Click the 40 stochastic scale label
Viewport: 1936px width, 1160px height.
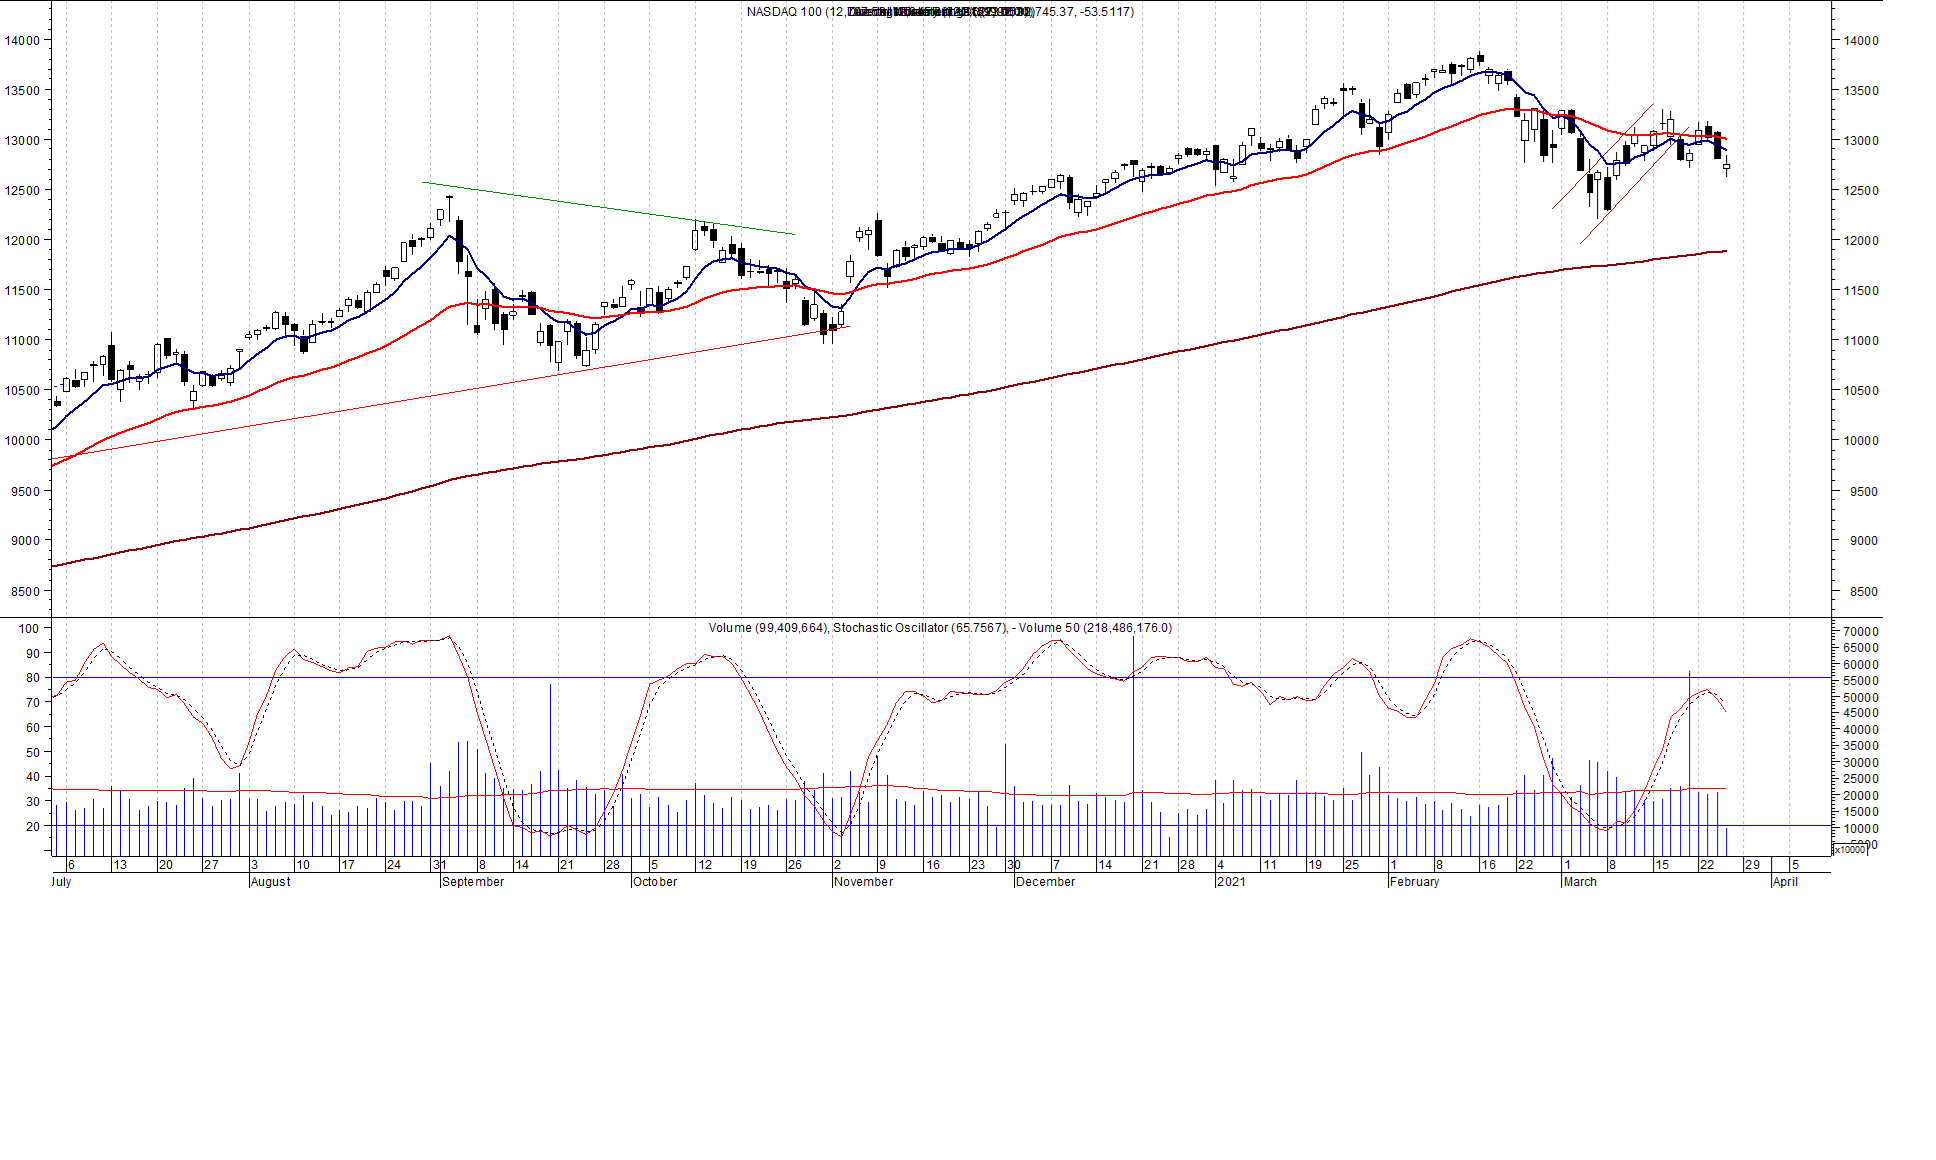click(x=33, y=777)
